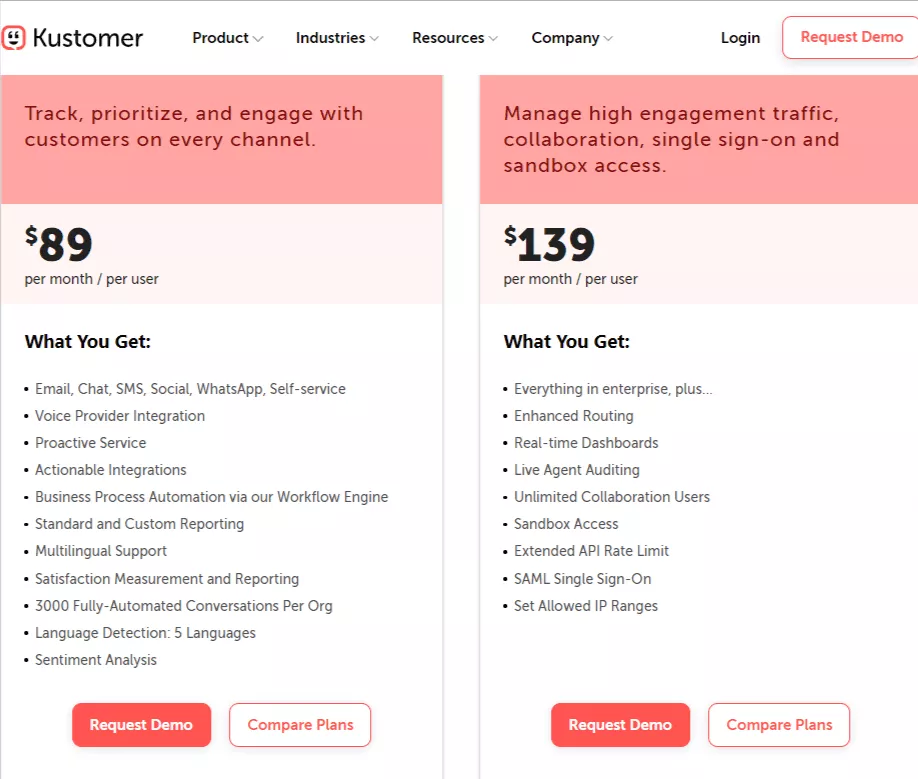Screen dimensions: 918x779
Task: Expand the Company dropdown chevron
Action: tap(608, 39)
